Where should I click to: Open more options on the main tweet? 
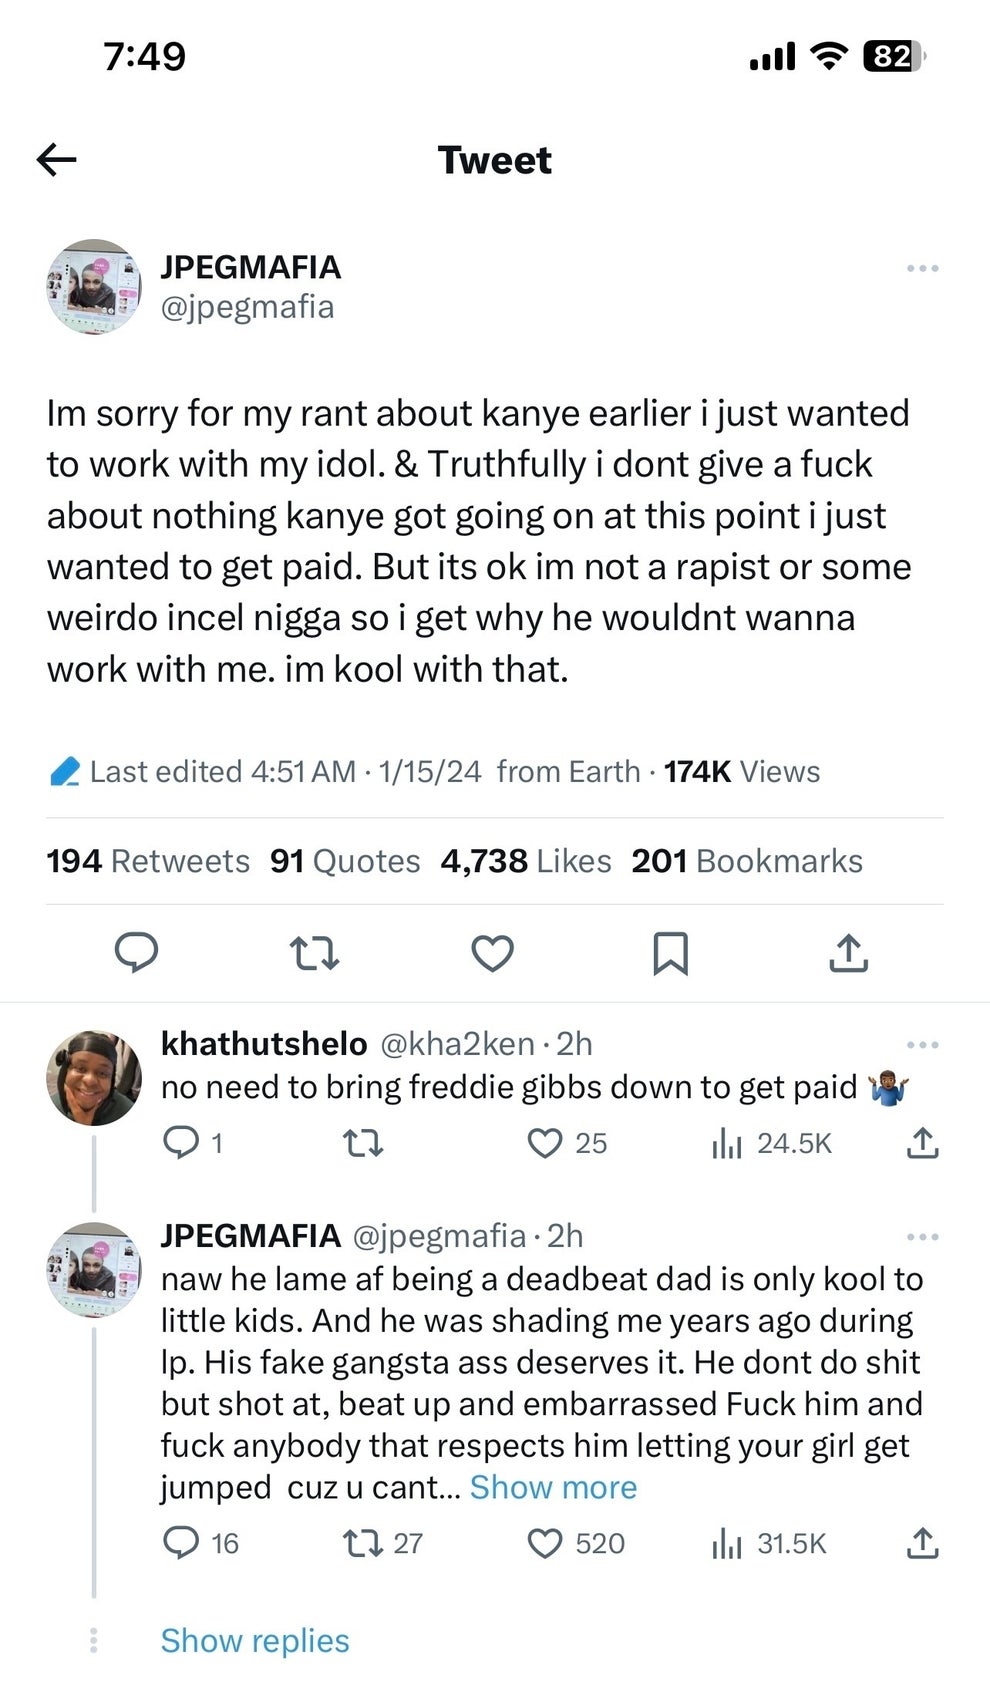tap(922, 266)
